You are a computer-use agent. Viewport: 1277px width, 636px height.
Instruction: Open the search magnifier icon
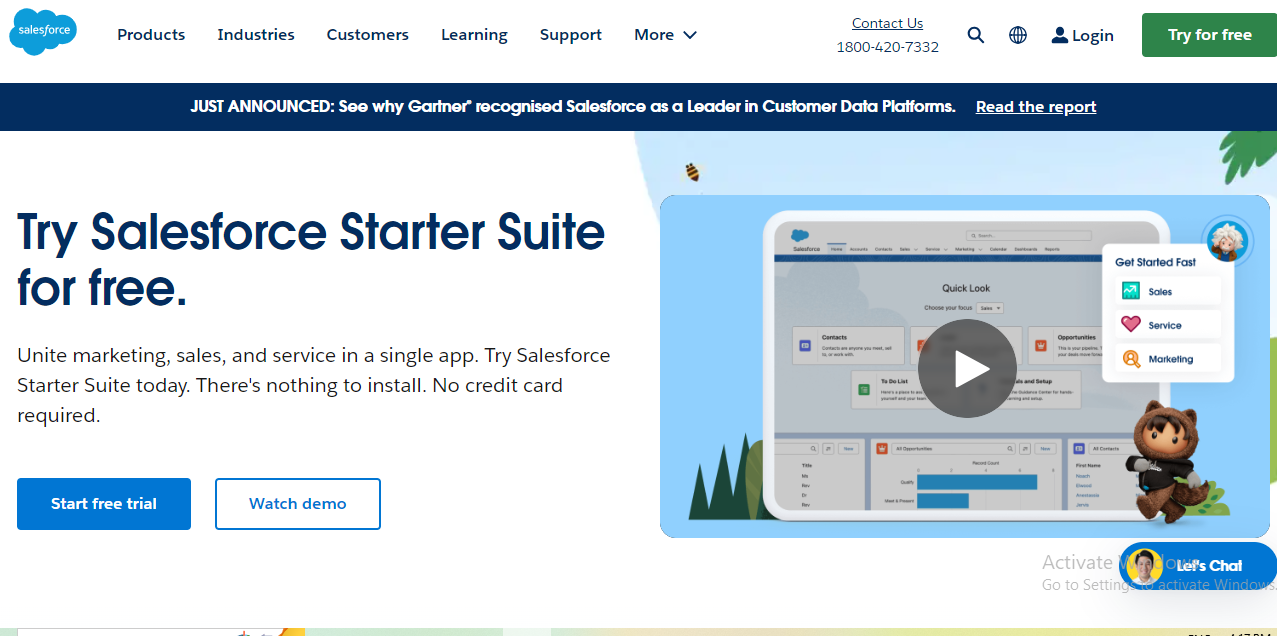[x=976, y=35]
